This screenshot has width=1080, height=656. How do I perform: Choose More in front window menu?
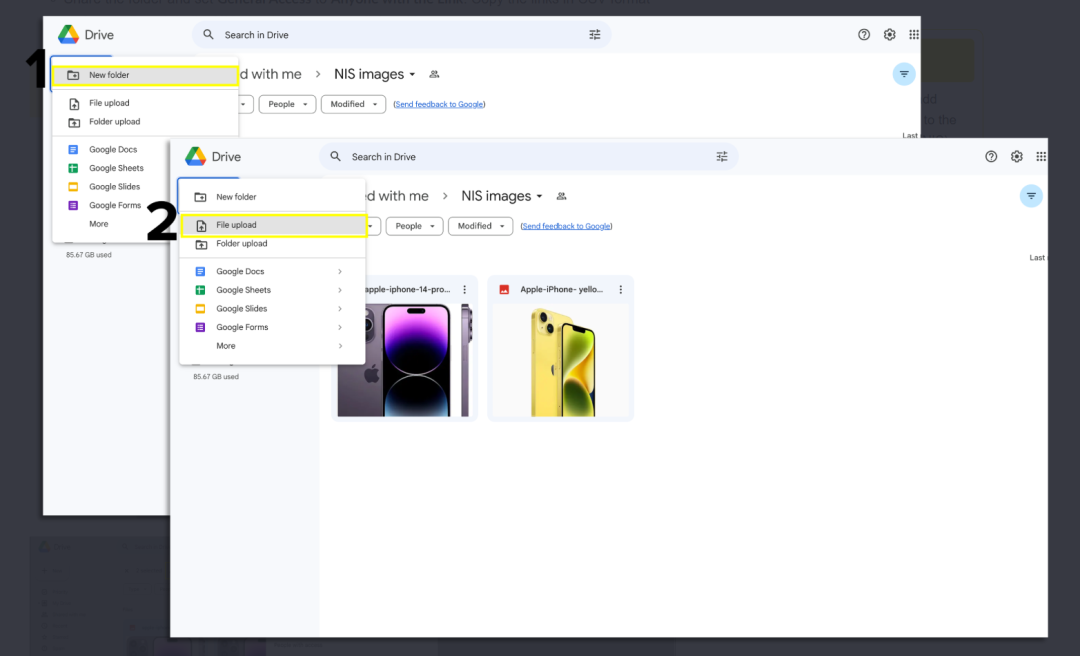coord(273,346)
